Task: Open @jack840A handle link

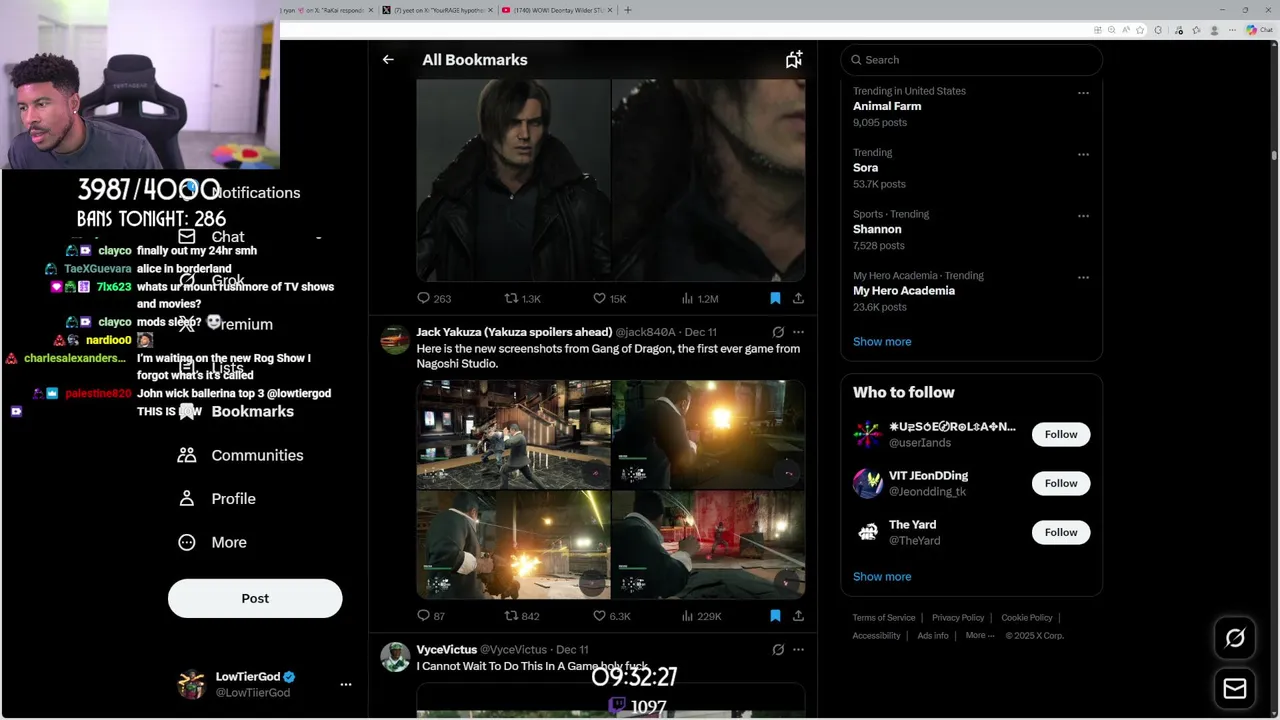Action: [x=645, y=332]
